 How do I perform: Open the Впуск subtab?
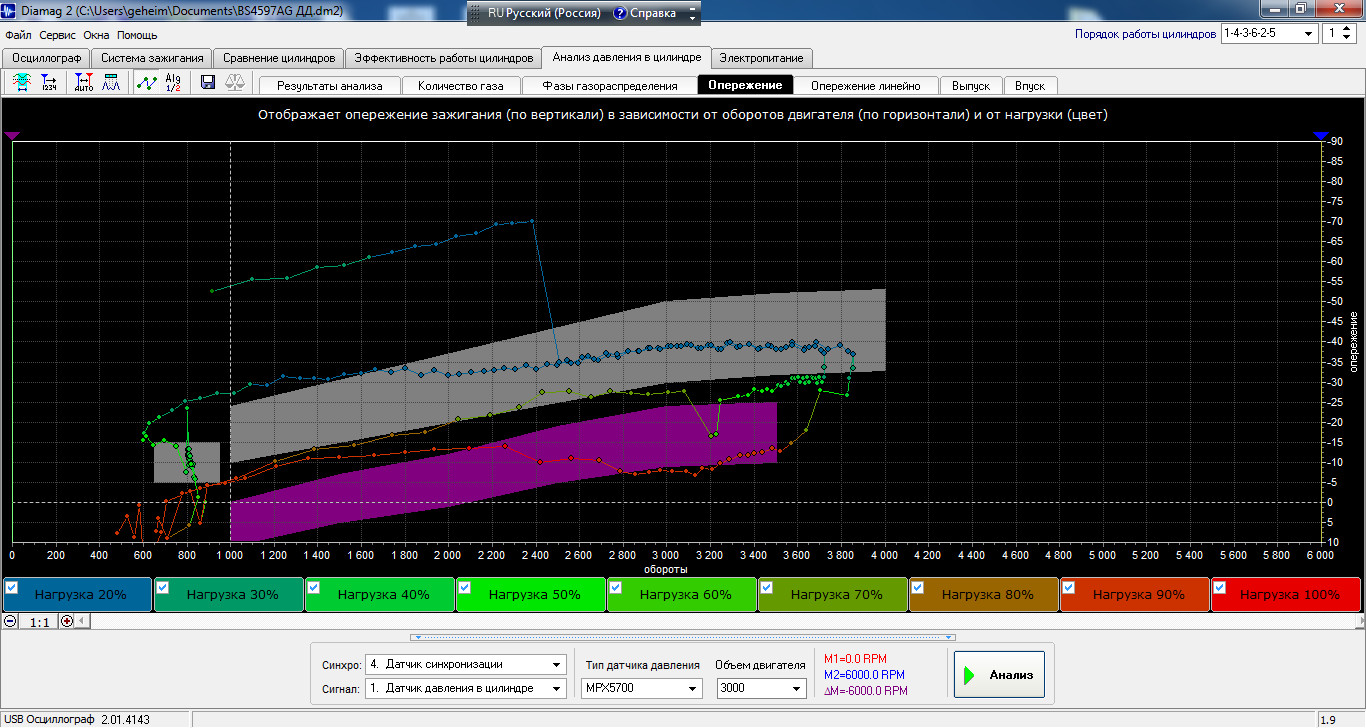[x=1030, y=86]
